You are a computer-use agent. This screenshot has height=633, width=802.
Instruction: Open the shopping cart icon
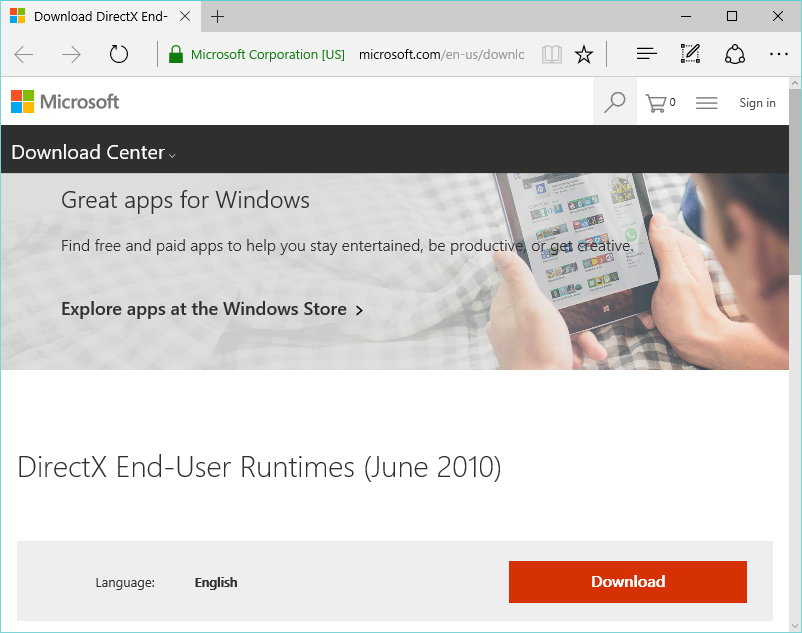tap(659, 102)
